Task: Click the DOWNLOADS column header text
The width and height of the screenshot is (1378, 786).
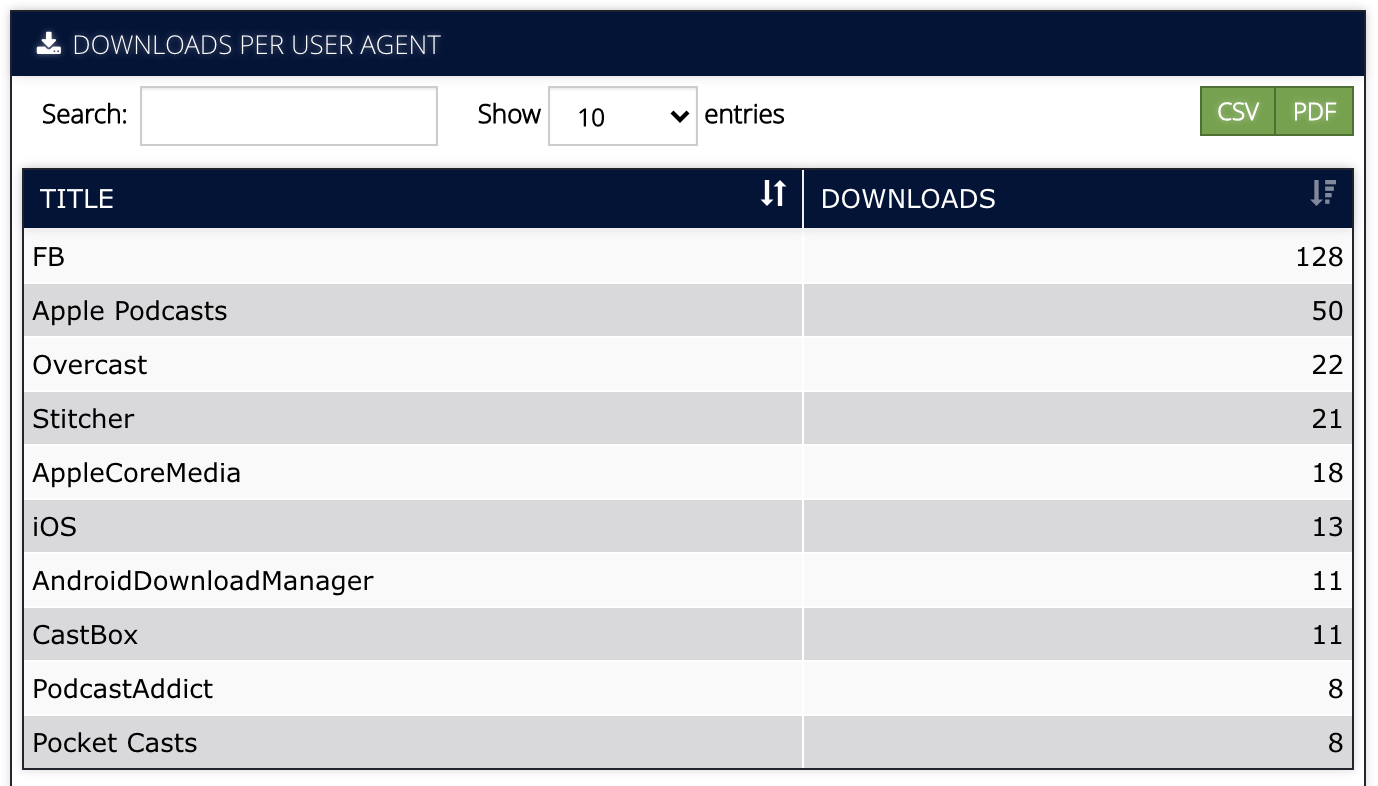Action: click(908, 199)
